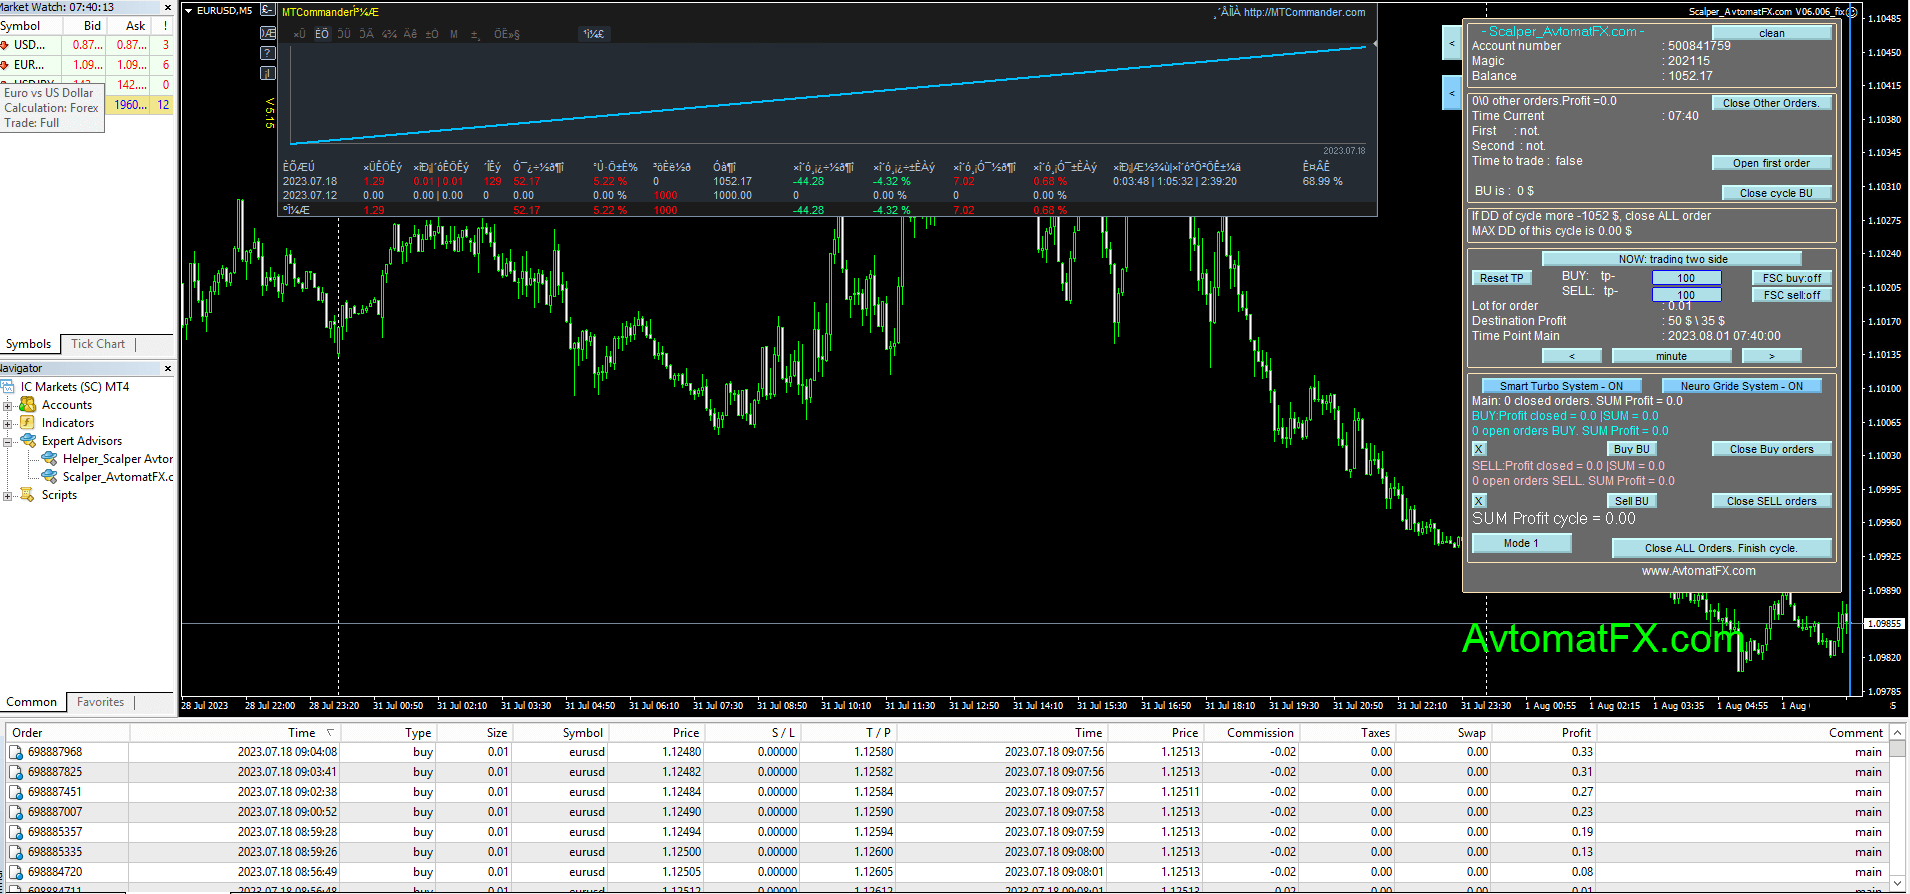
Task: Expand the Indicators tree node
Action: pos(7,423)
